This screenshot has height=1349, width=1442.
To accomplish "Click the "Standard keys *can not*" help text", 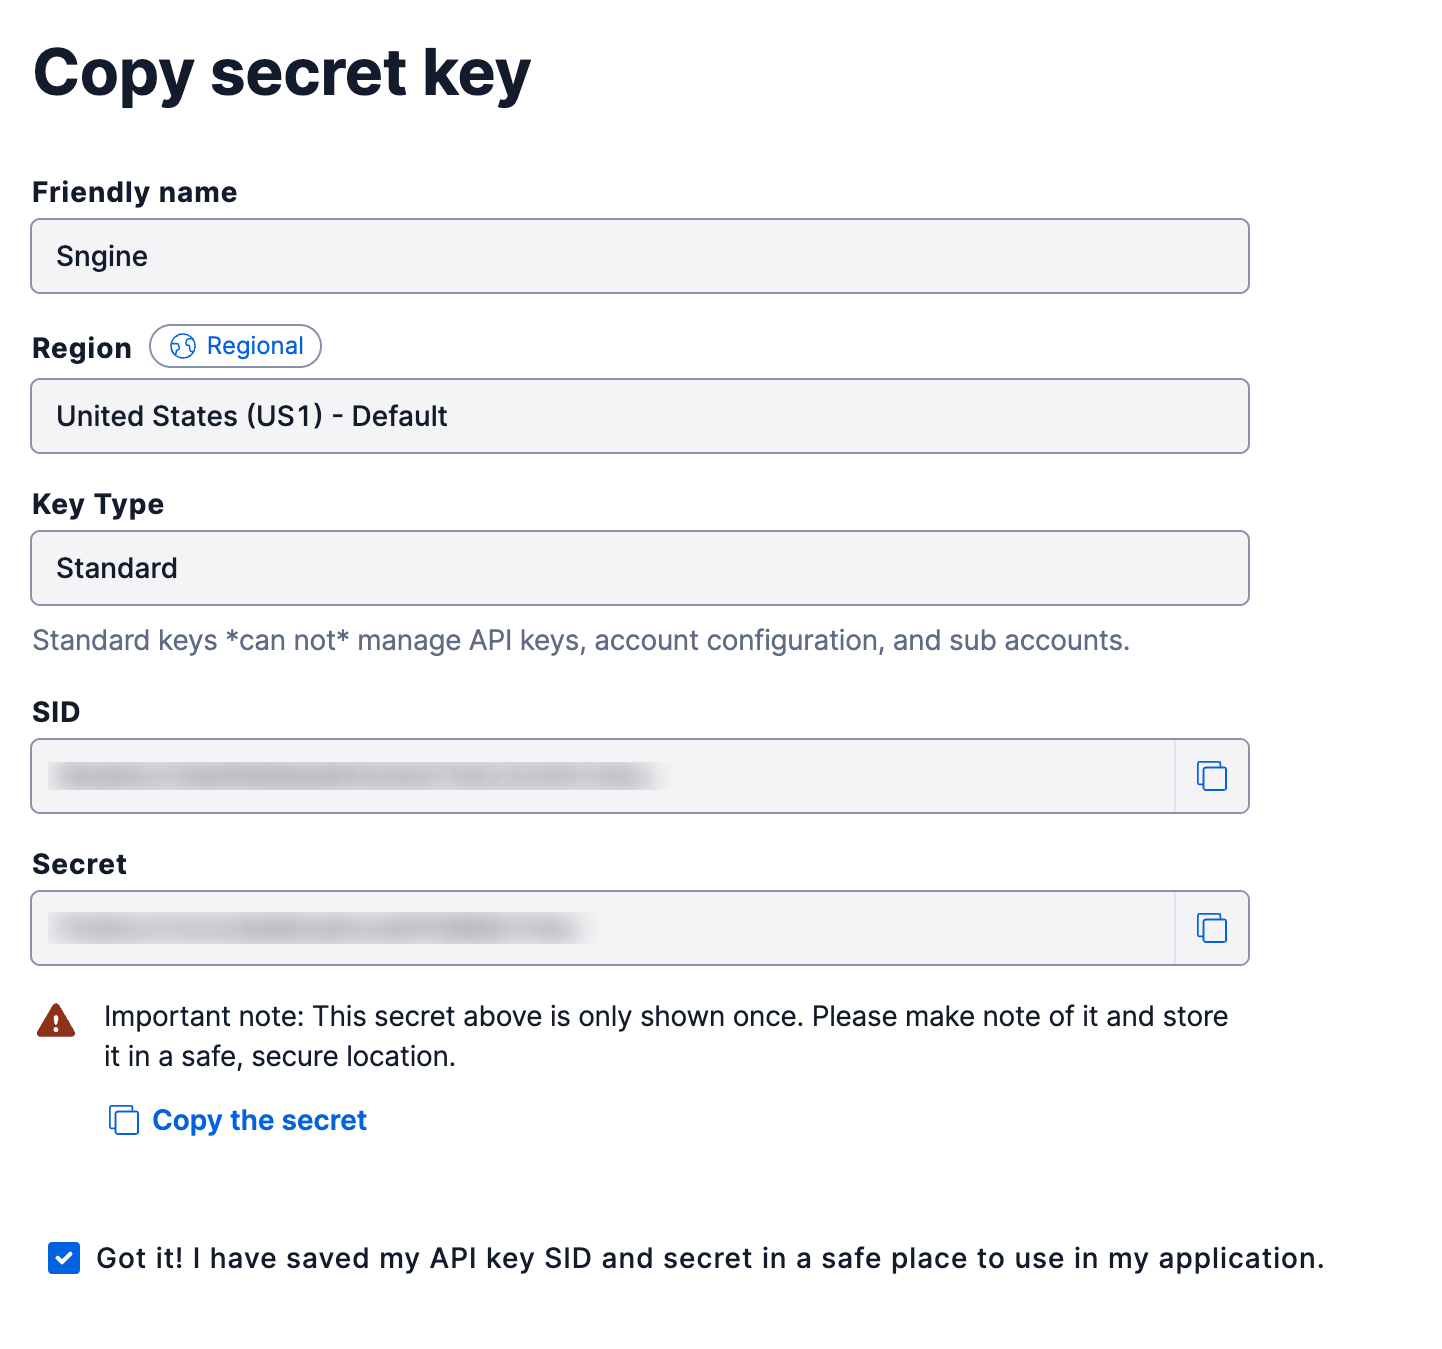I will pos(580,640).
